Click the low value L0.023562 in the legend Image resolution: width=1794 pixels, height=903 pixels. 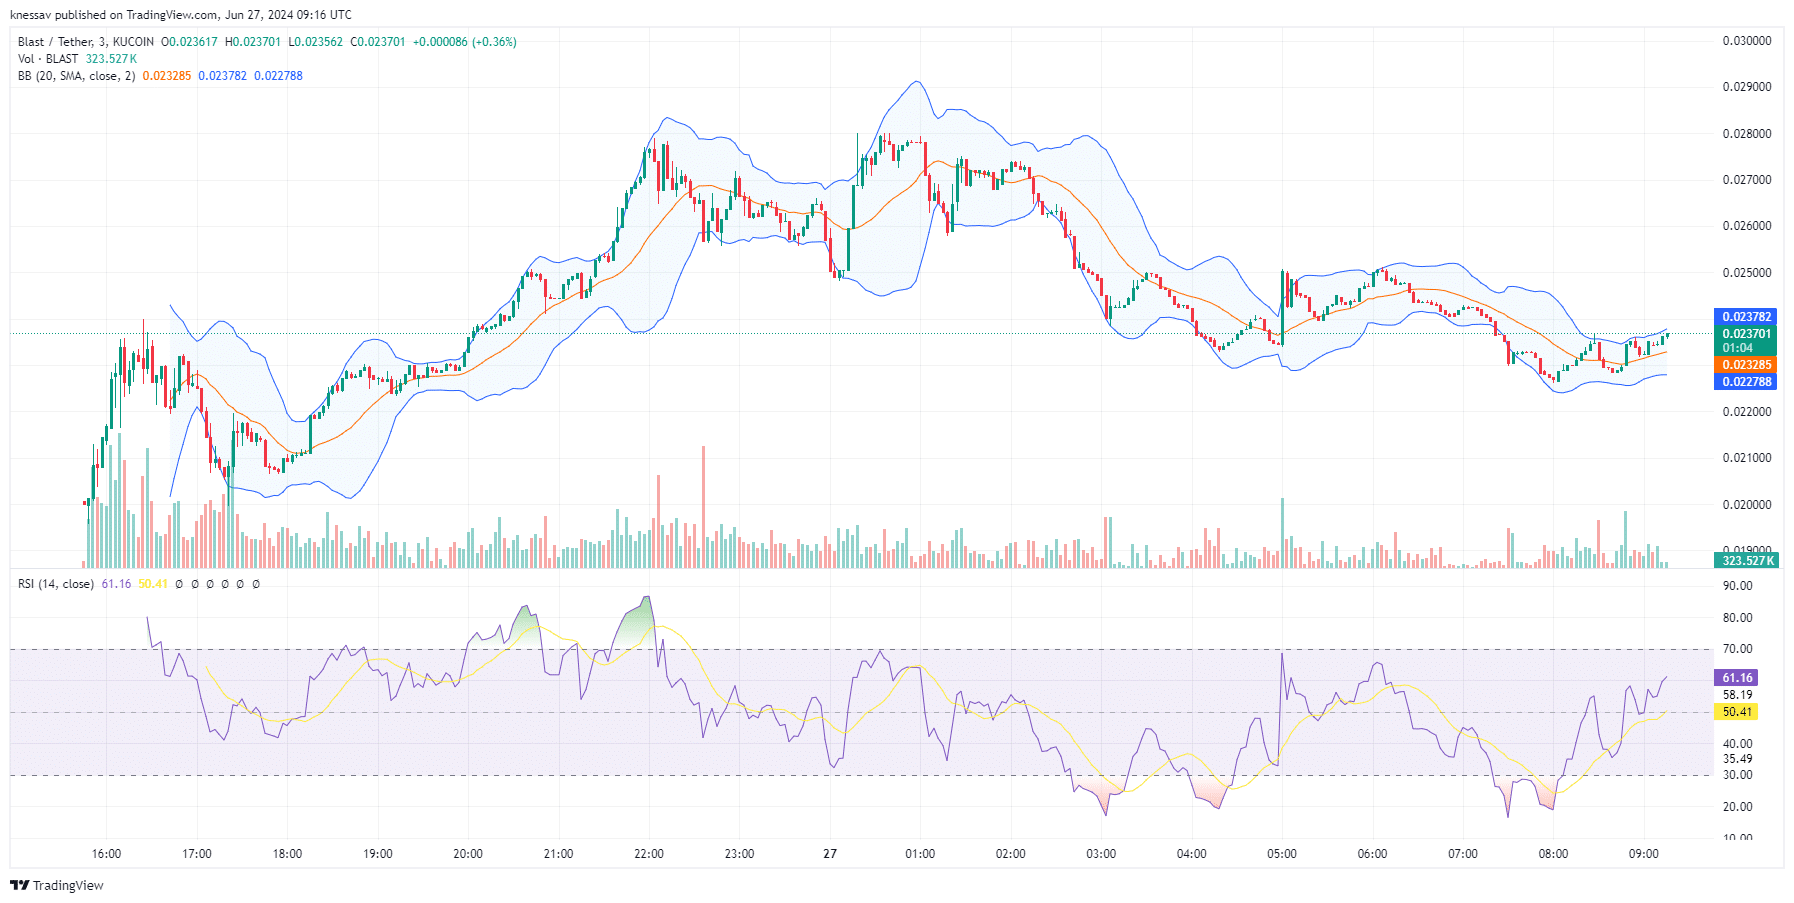316,42
